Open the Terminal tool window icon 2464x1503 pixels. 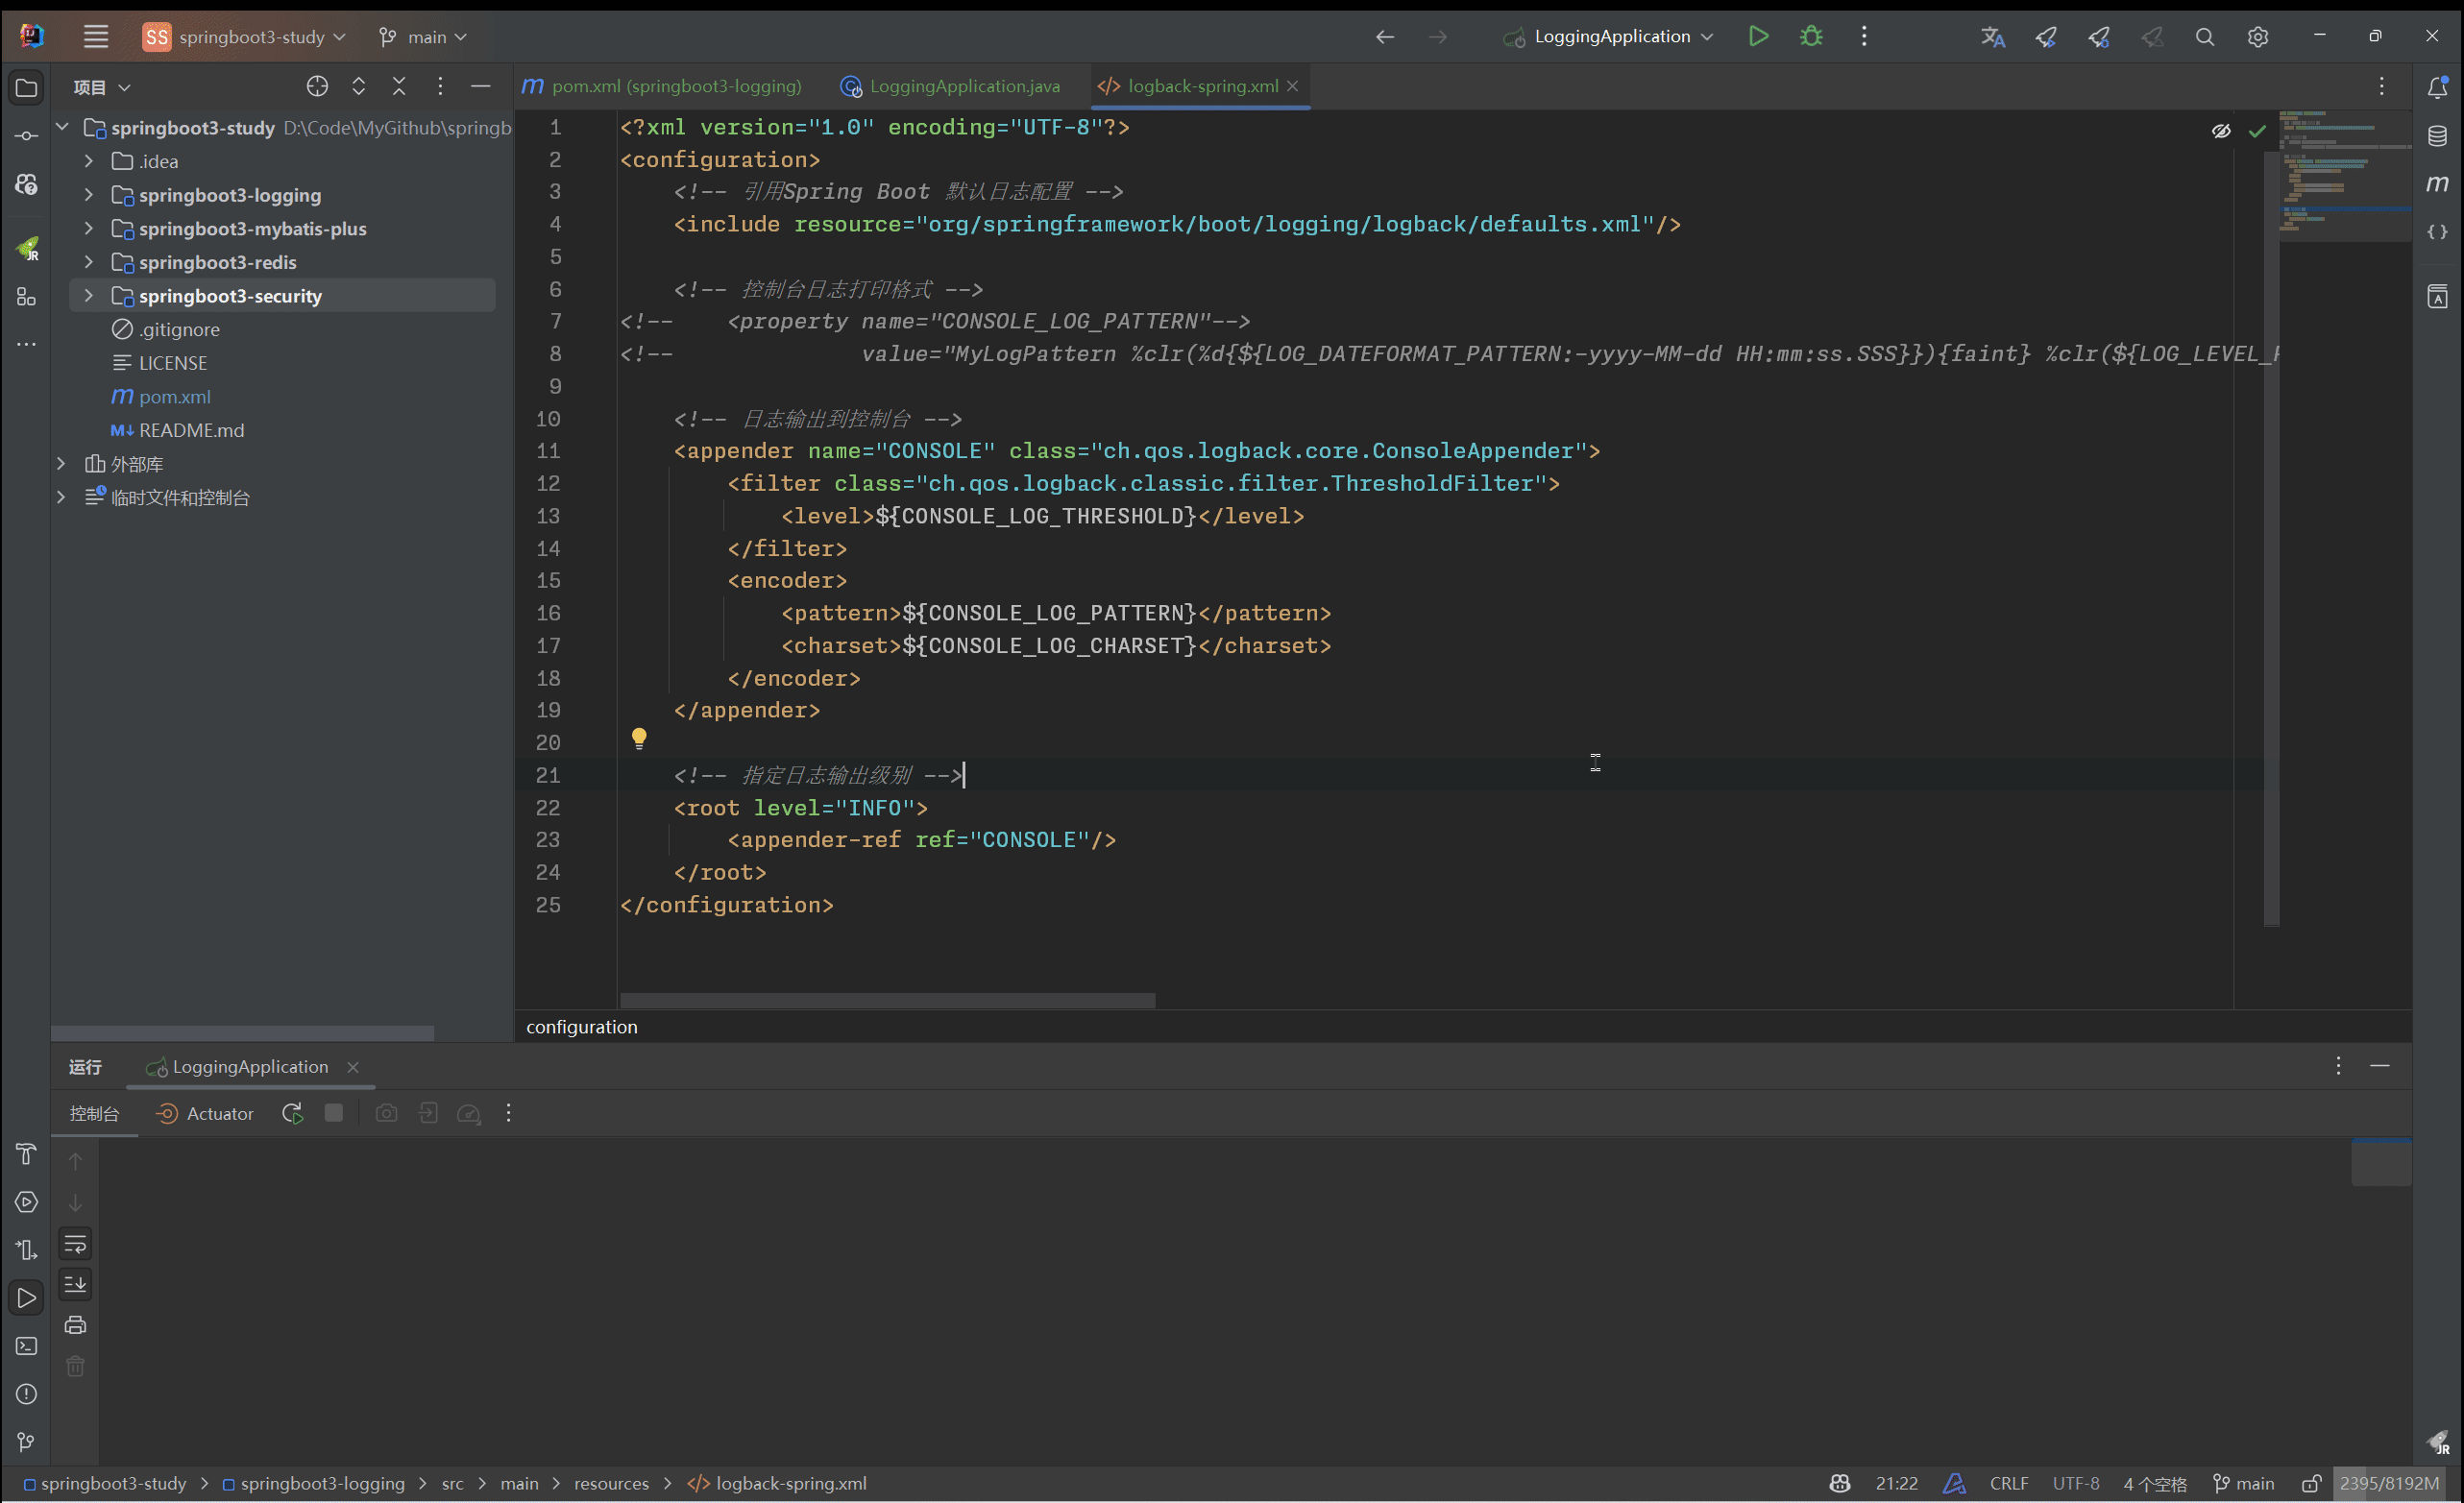[26, 1346]
